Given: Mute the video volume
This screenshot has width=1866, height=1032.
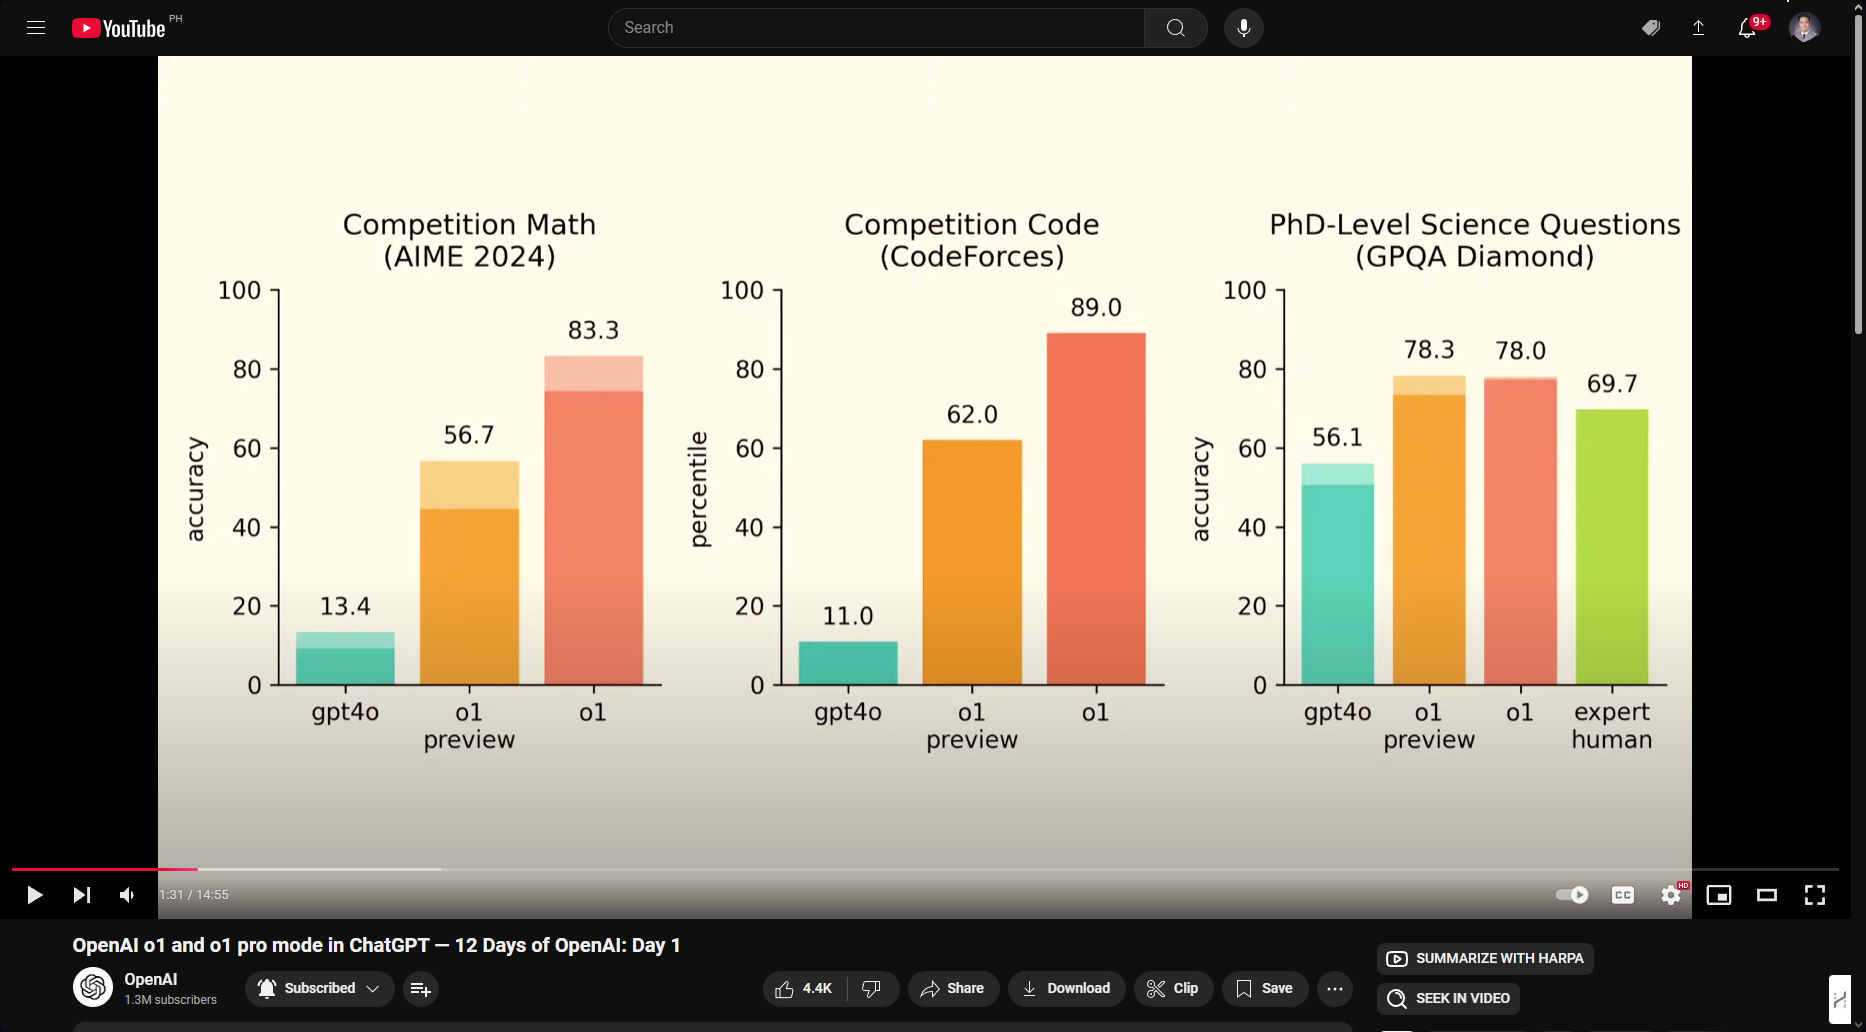Looking at the screenshot, I should pos(127,895).
